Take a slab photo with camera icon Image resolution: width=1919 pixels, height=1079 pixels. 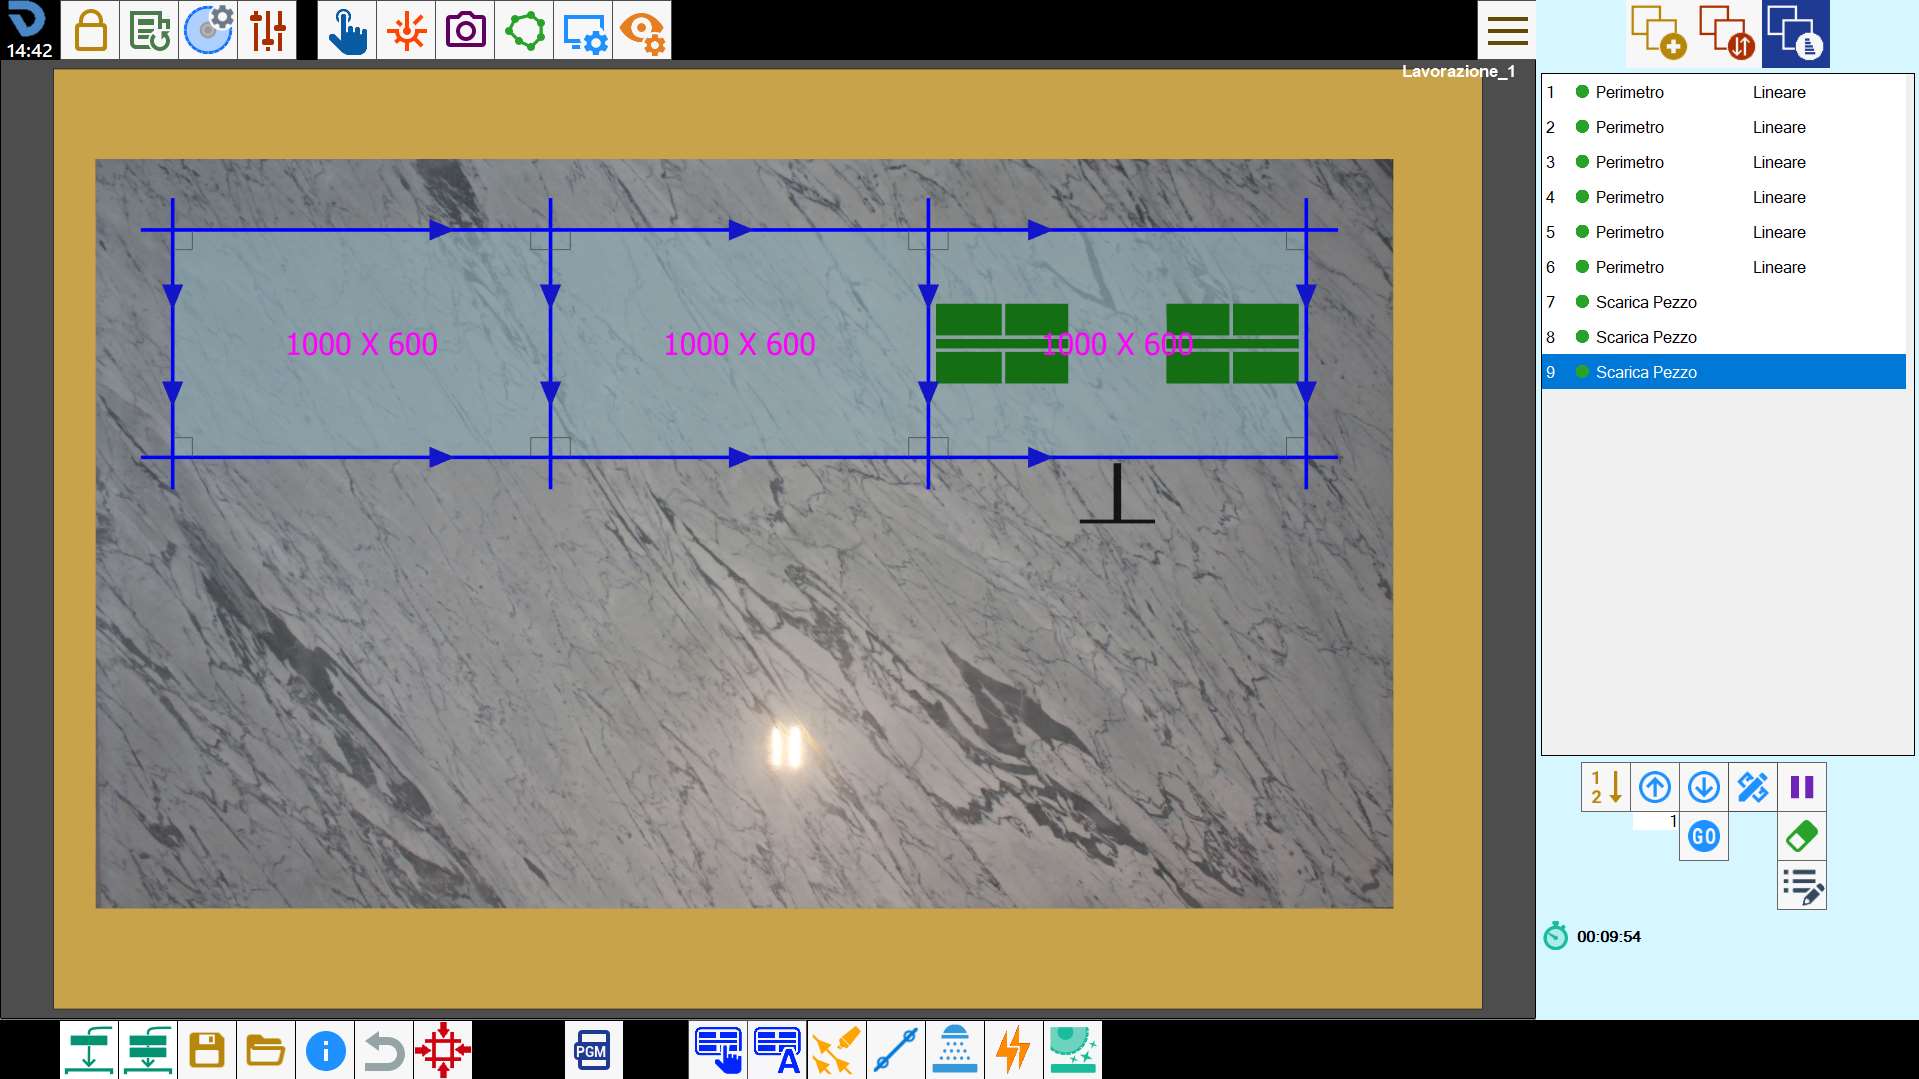point(465,30)
